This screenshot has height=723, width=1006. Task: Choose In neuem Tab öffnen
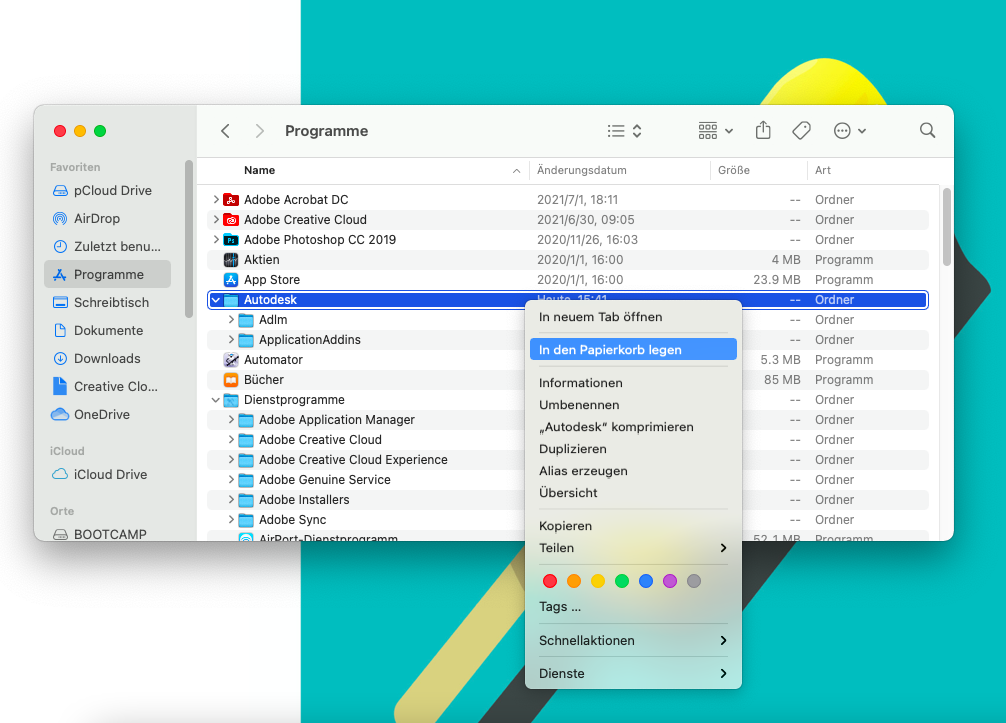pos(633,317)
